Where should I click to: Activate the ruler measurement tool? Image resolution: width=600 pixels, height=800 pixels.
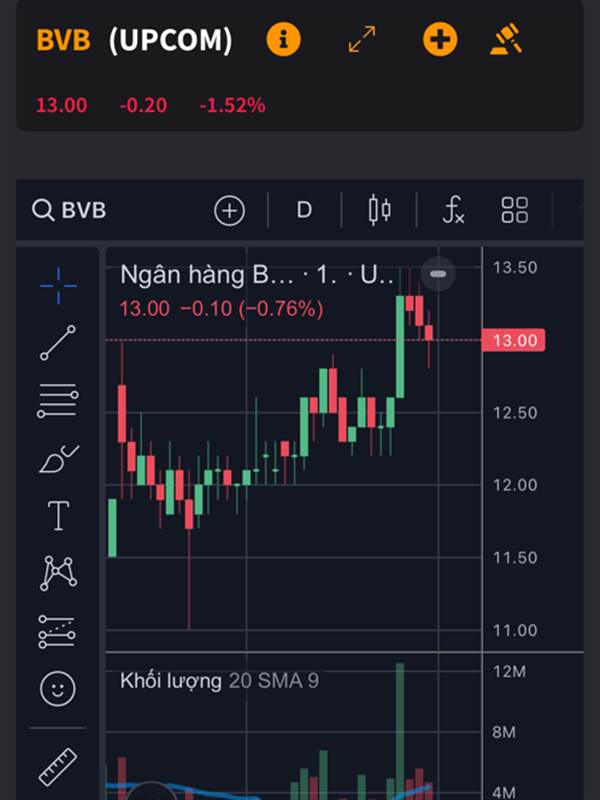click(58, 767)
